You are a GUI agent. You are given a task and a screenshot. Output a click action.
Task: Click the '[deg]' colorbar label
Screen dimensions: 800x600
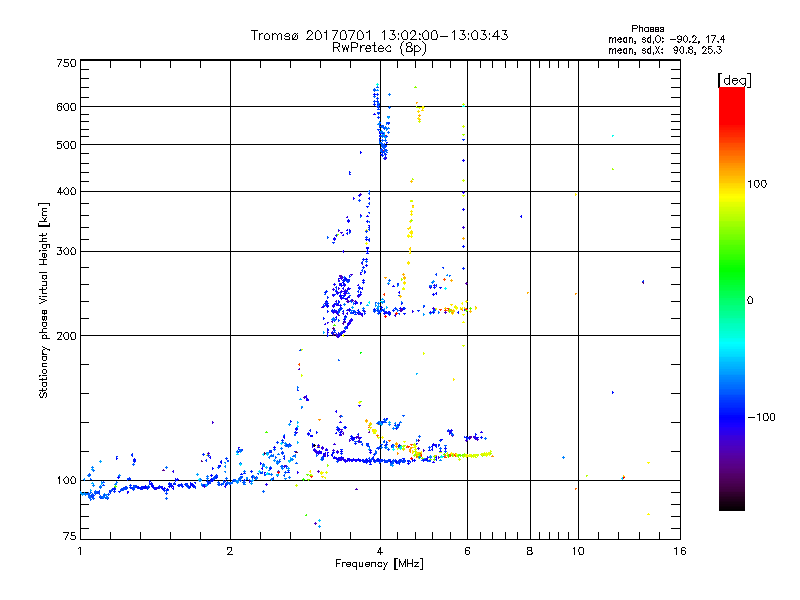pos(734,80)
